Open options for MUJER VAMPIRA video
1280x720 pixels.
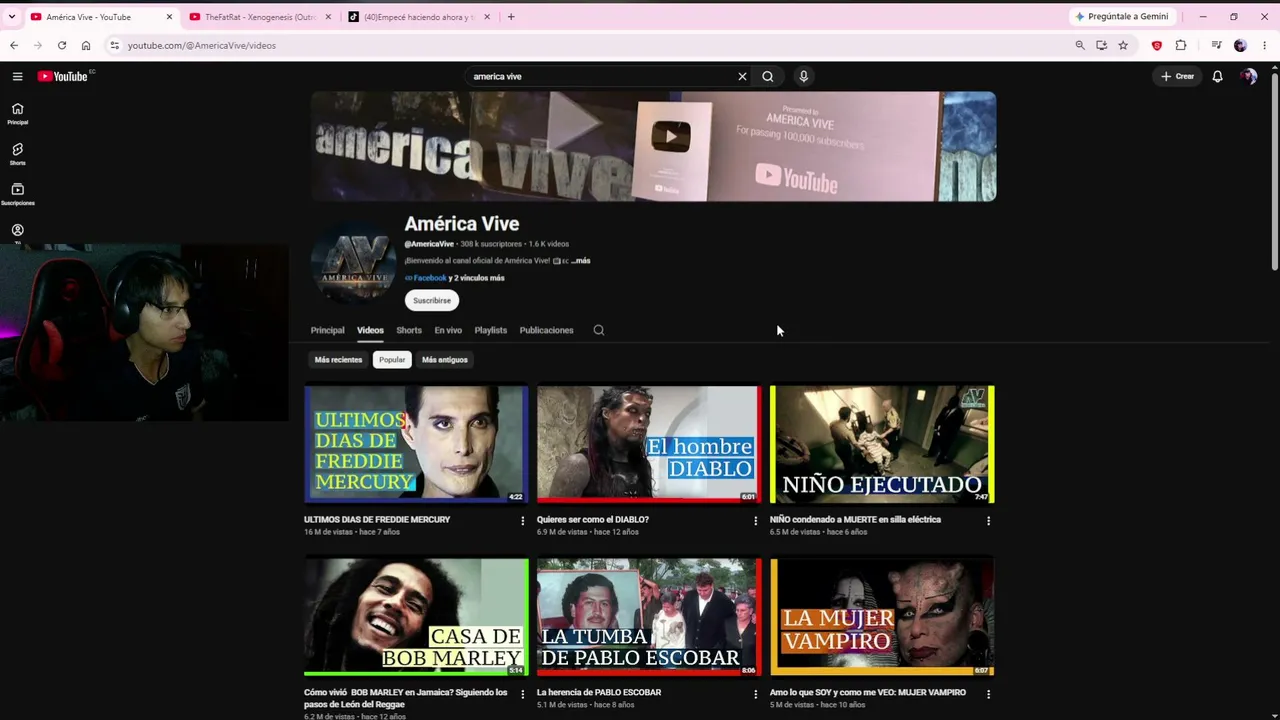pyautogui.click(x=988, y=693)
